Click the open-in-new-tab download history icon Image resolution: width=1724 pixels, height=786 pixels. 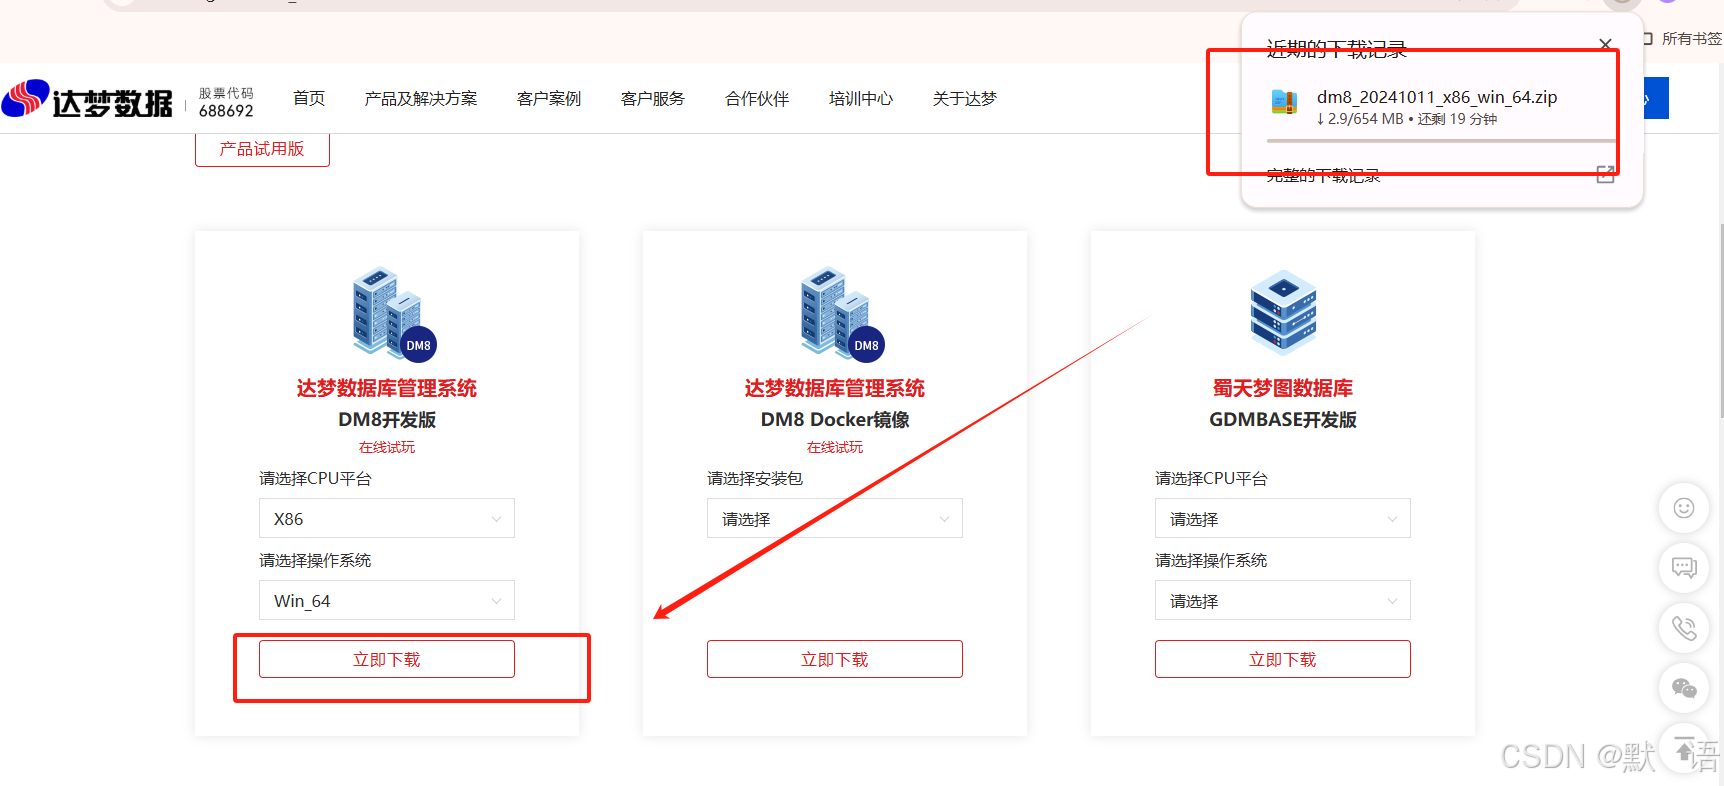coord(1606,174)
